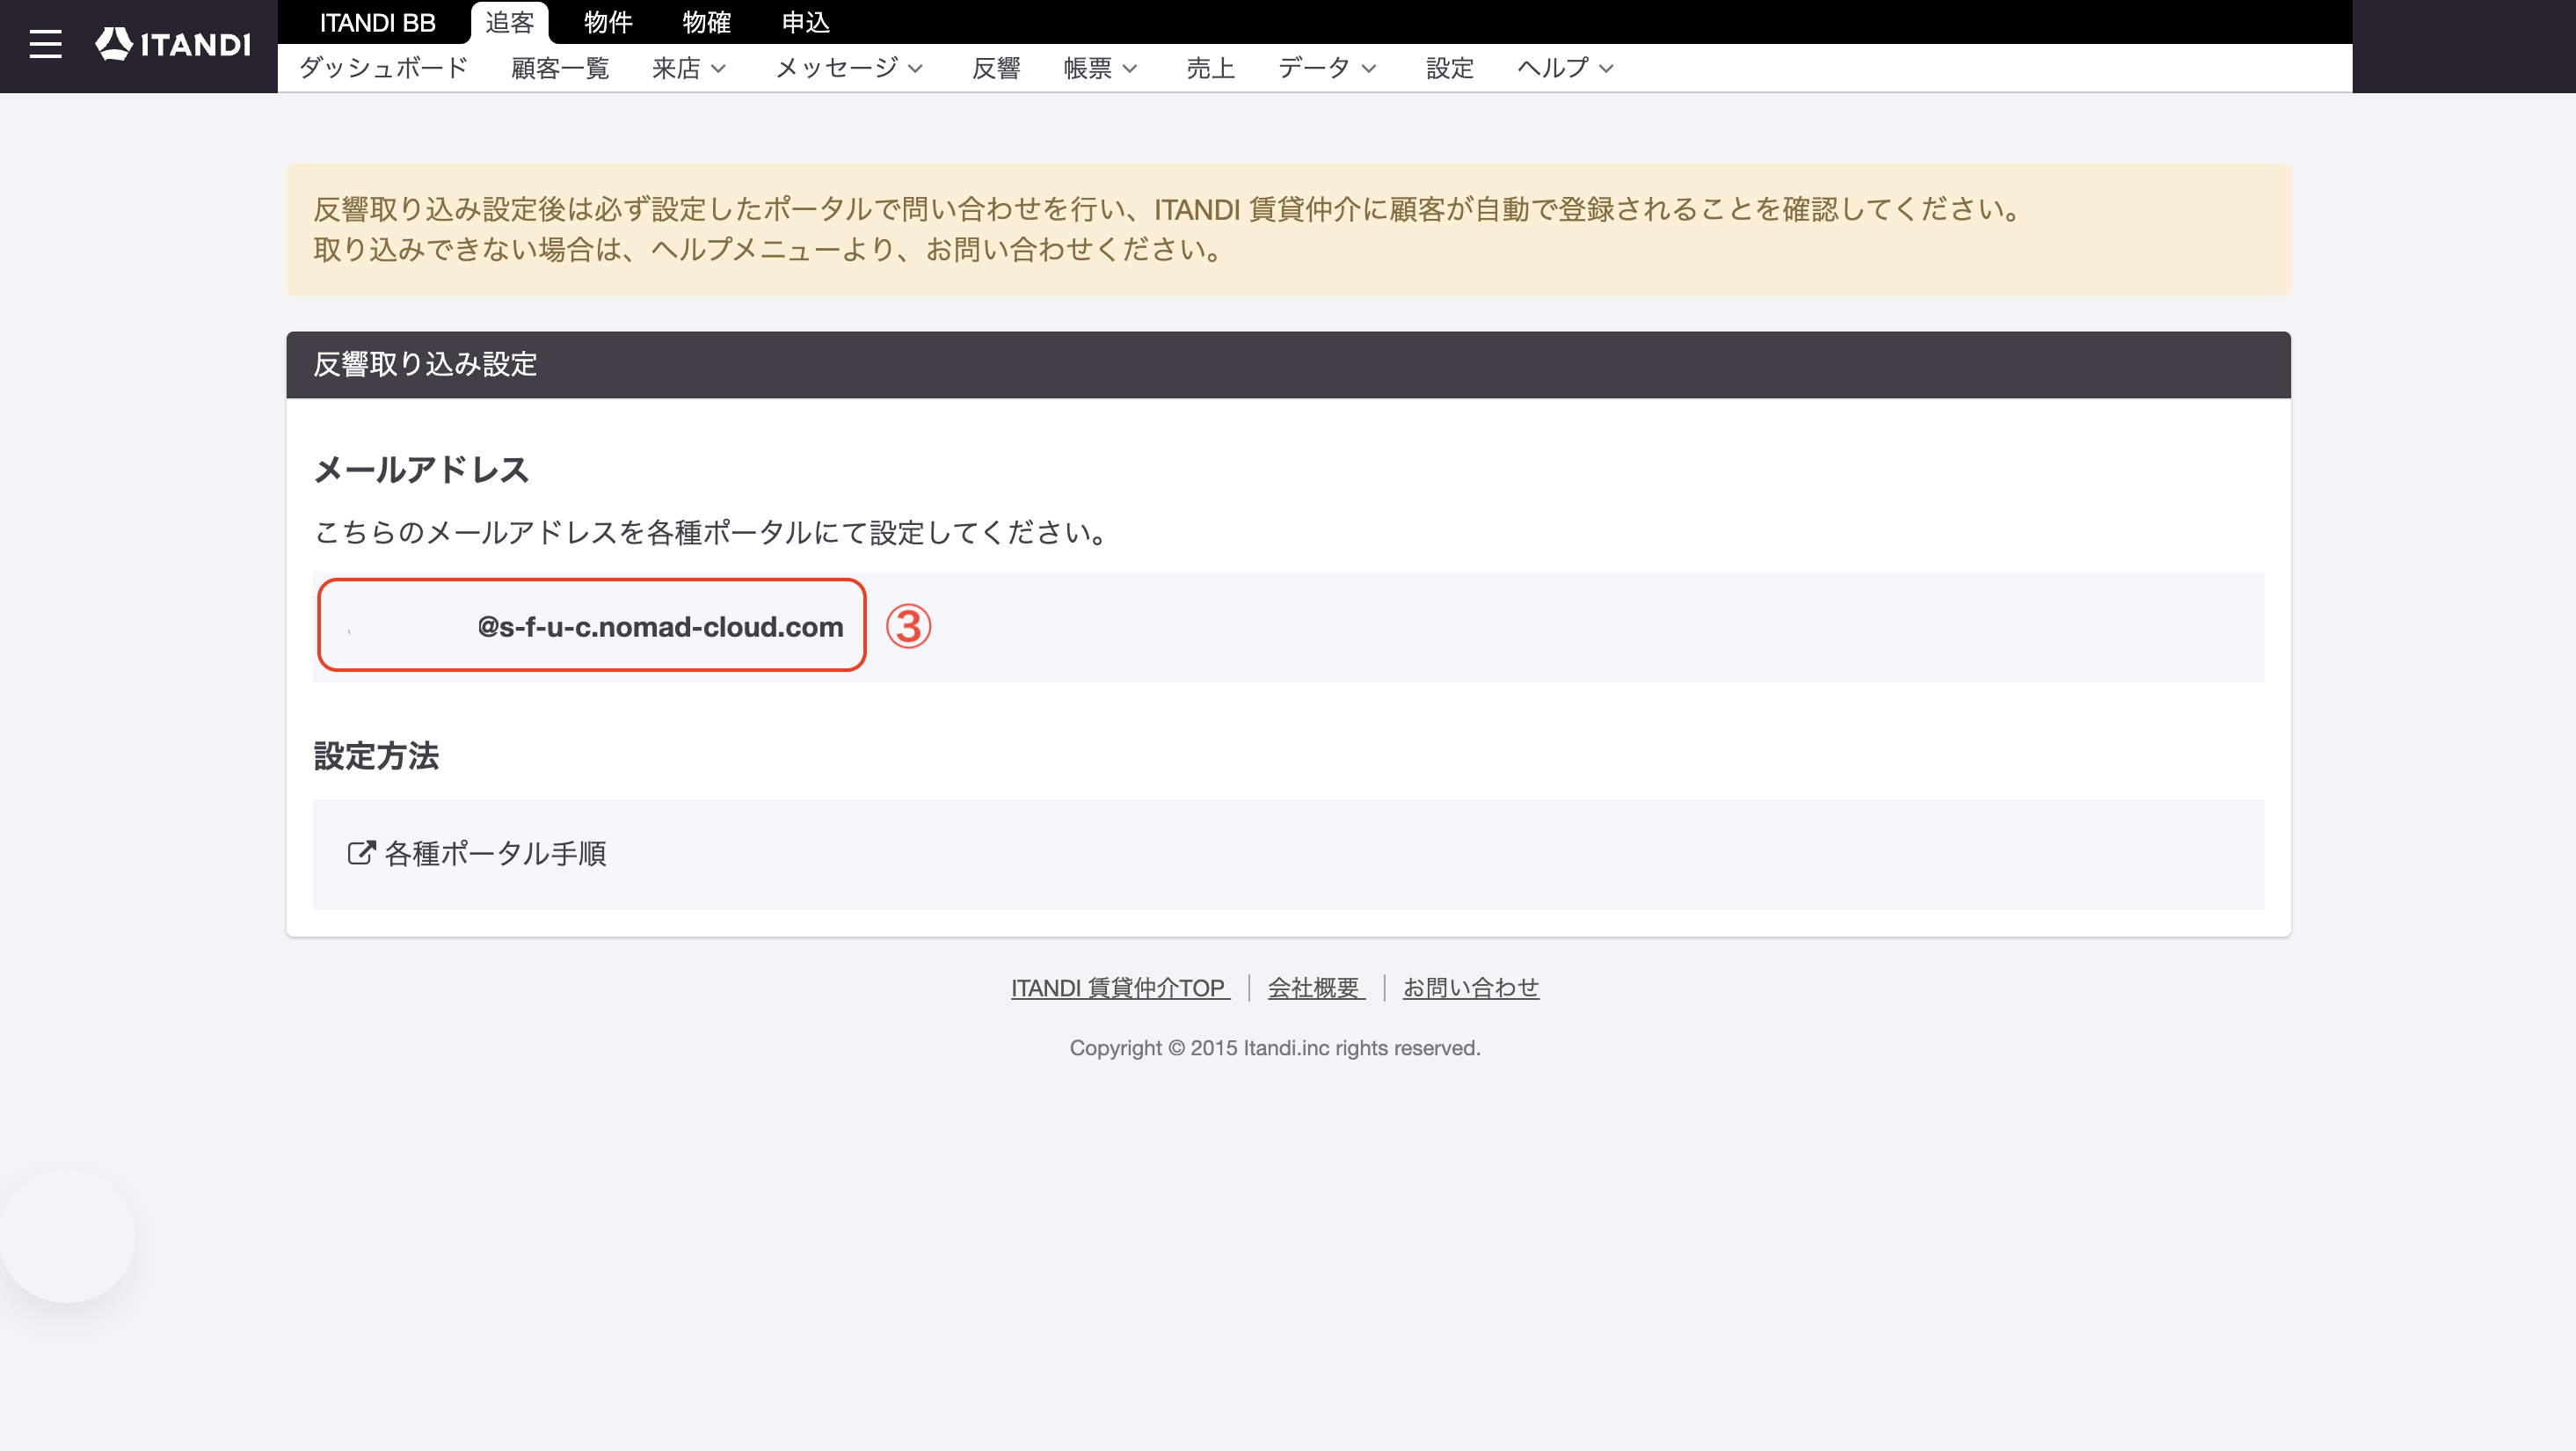The height and width of the screenshot is (1451, 2576).
Task: Open the 会社概要 footer link
Action: point(1315,988)
